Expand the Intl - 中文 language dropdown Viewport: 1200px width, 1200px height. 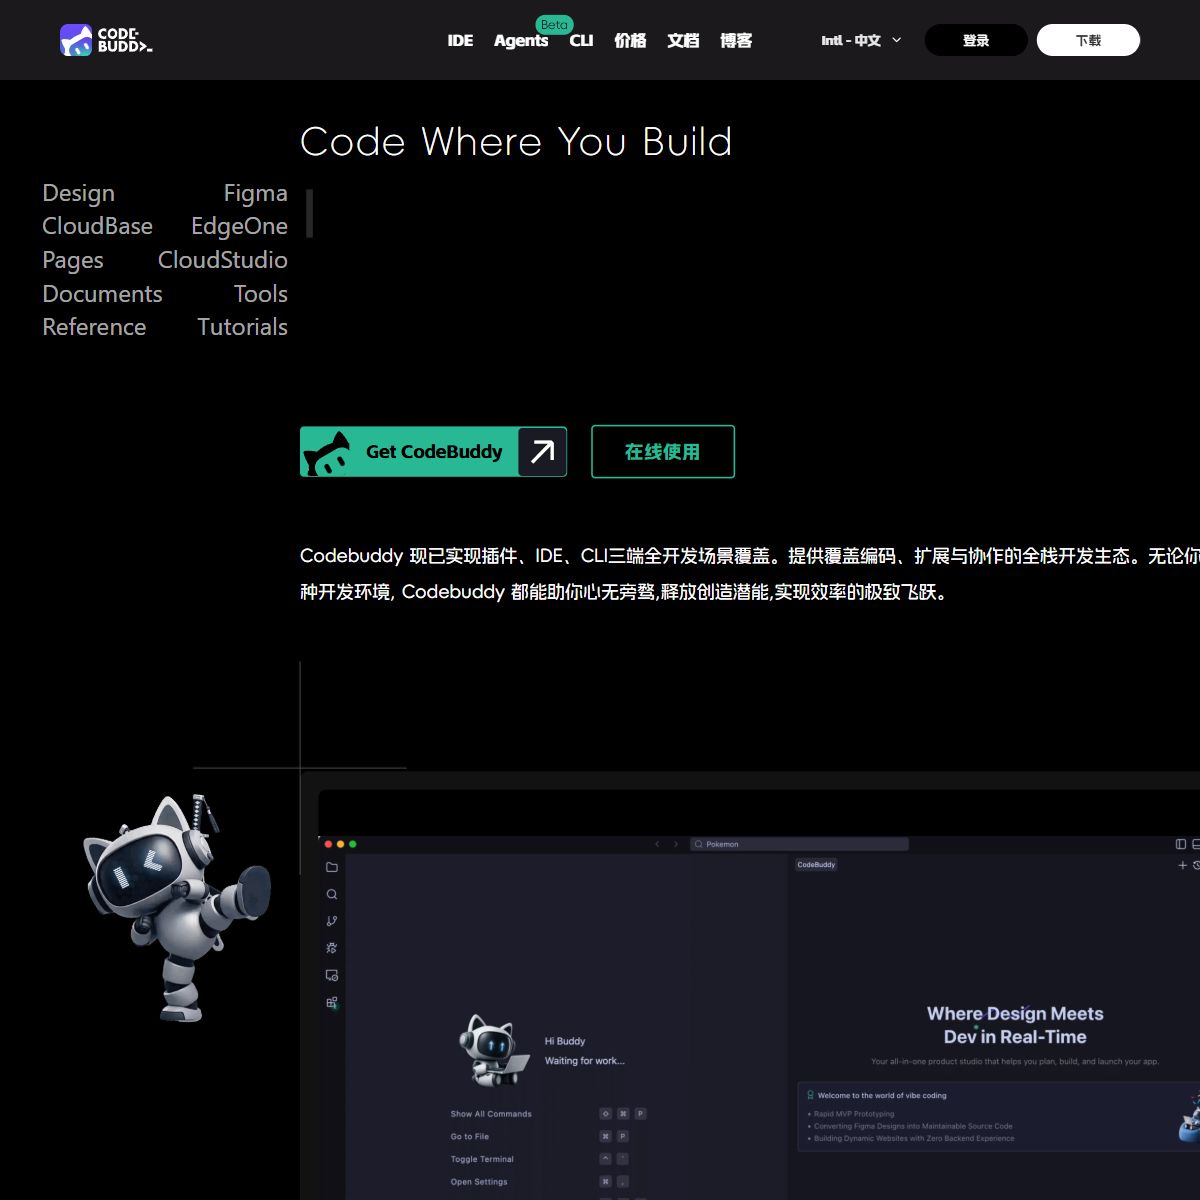click(861, 40)
